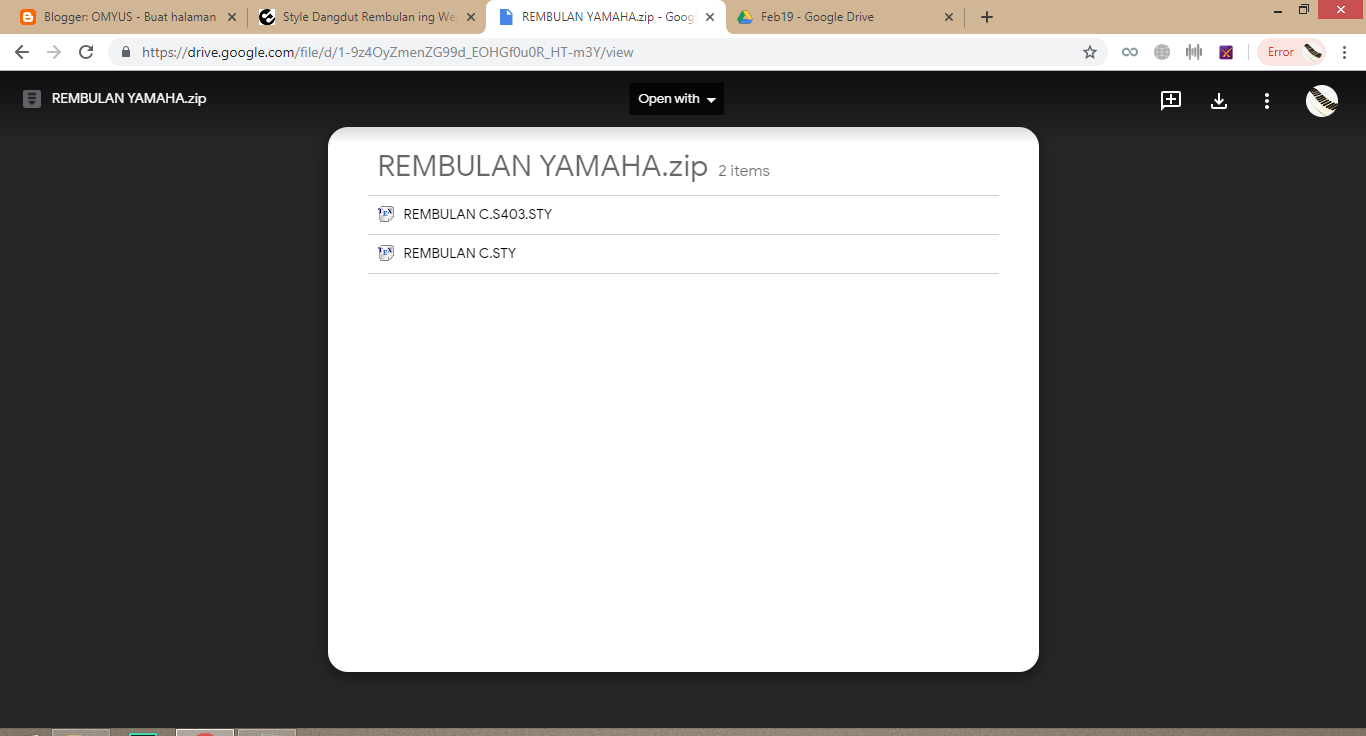Open a new browser tab

pos(987,17)
